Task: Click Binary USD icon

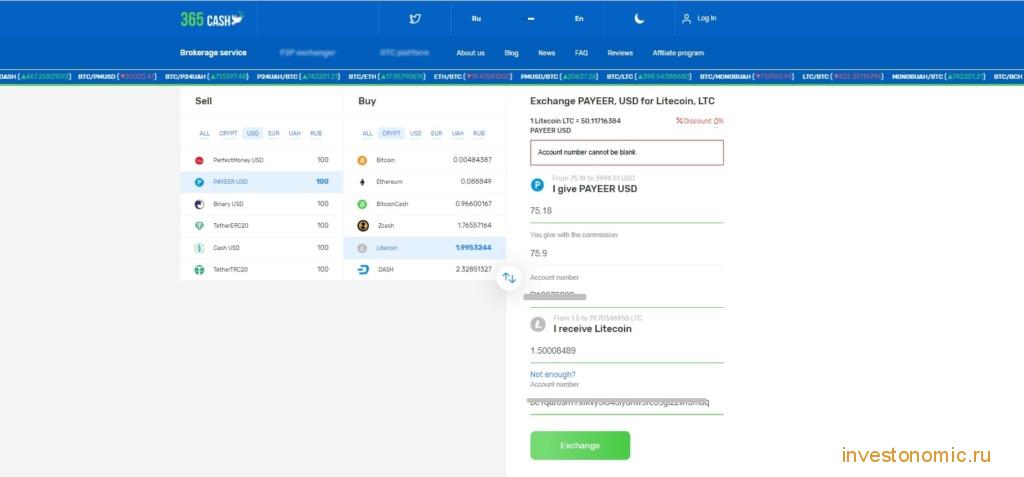Action: click(x=199, y=204)
